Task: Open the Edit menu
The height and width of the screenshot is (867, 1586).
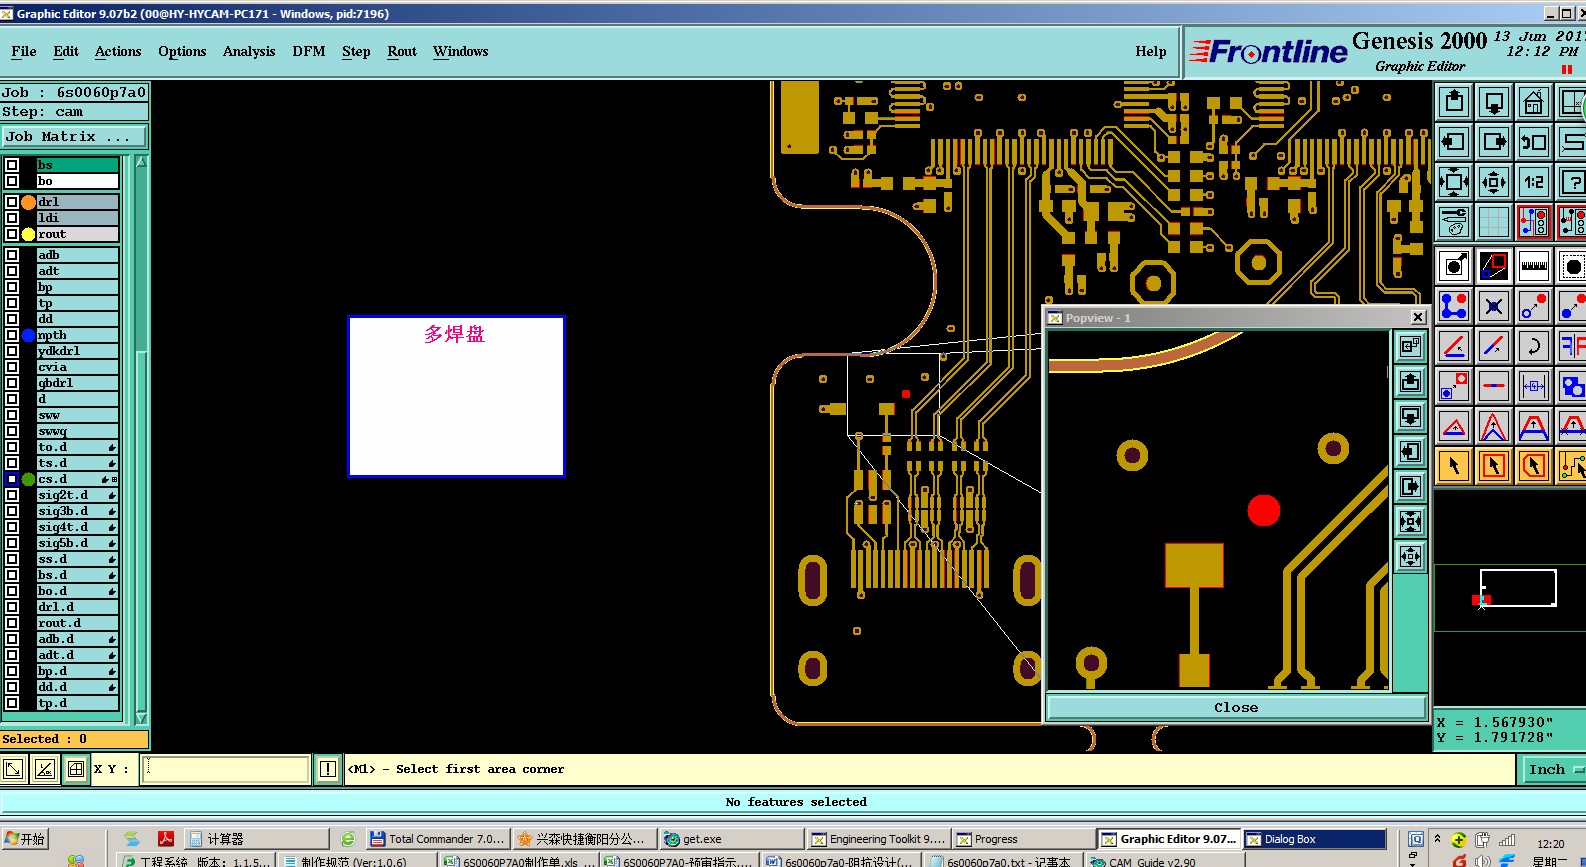Action: click(66, 52)
